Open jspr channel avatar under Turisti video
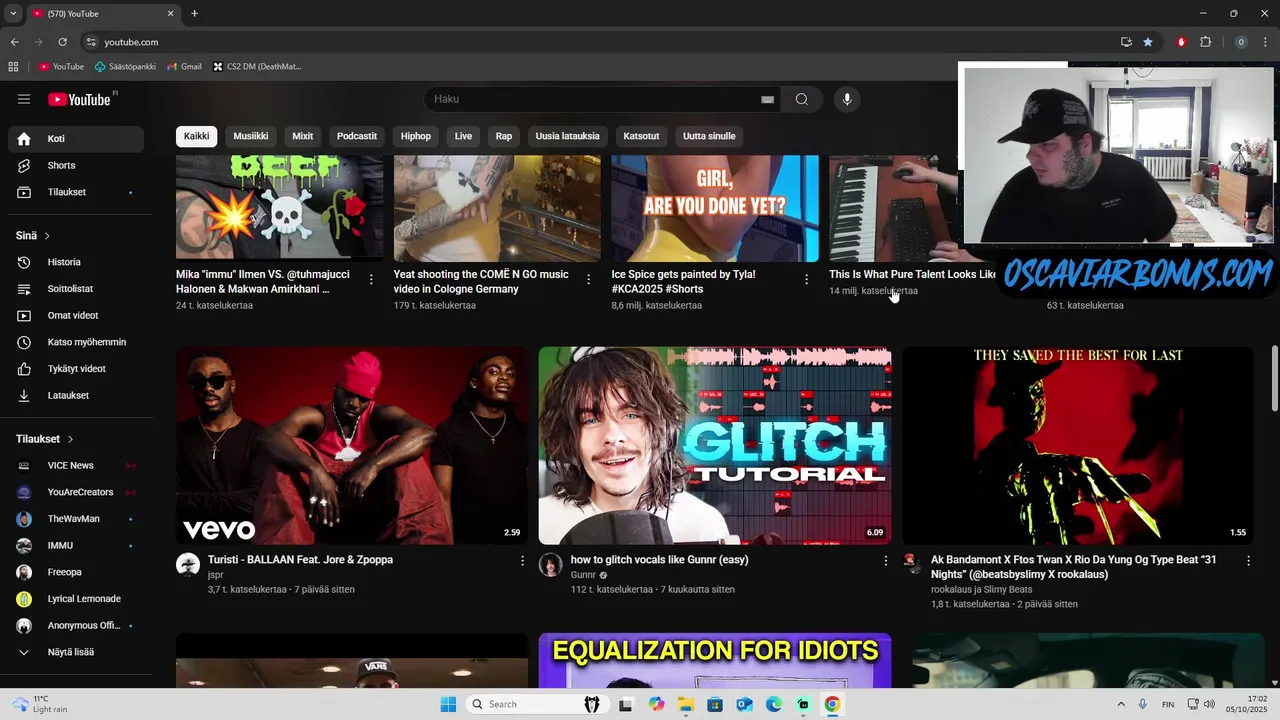 tap(188, 564)
